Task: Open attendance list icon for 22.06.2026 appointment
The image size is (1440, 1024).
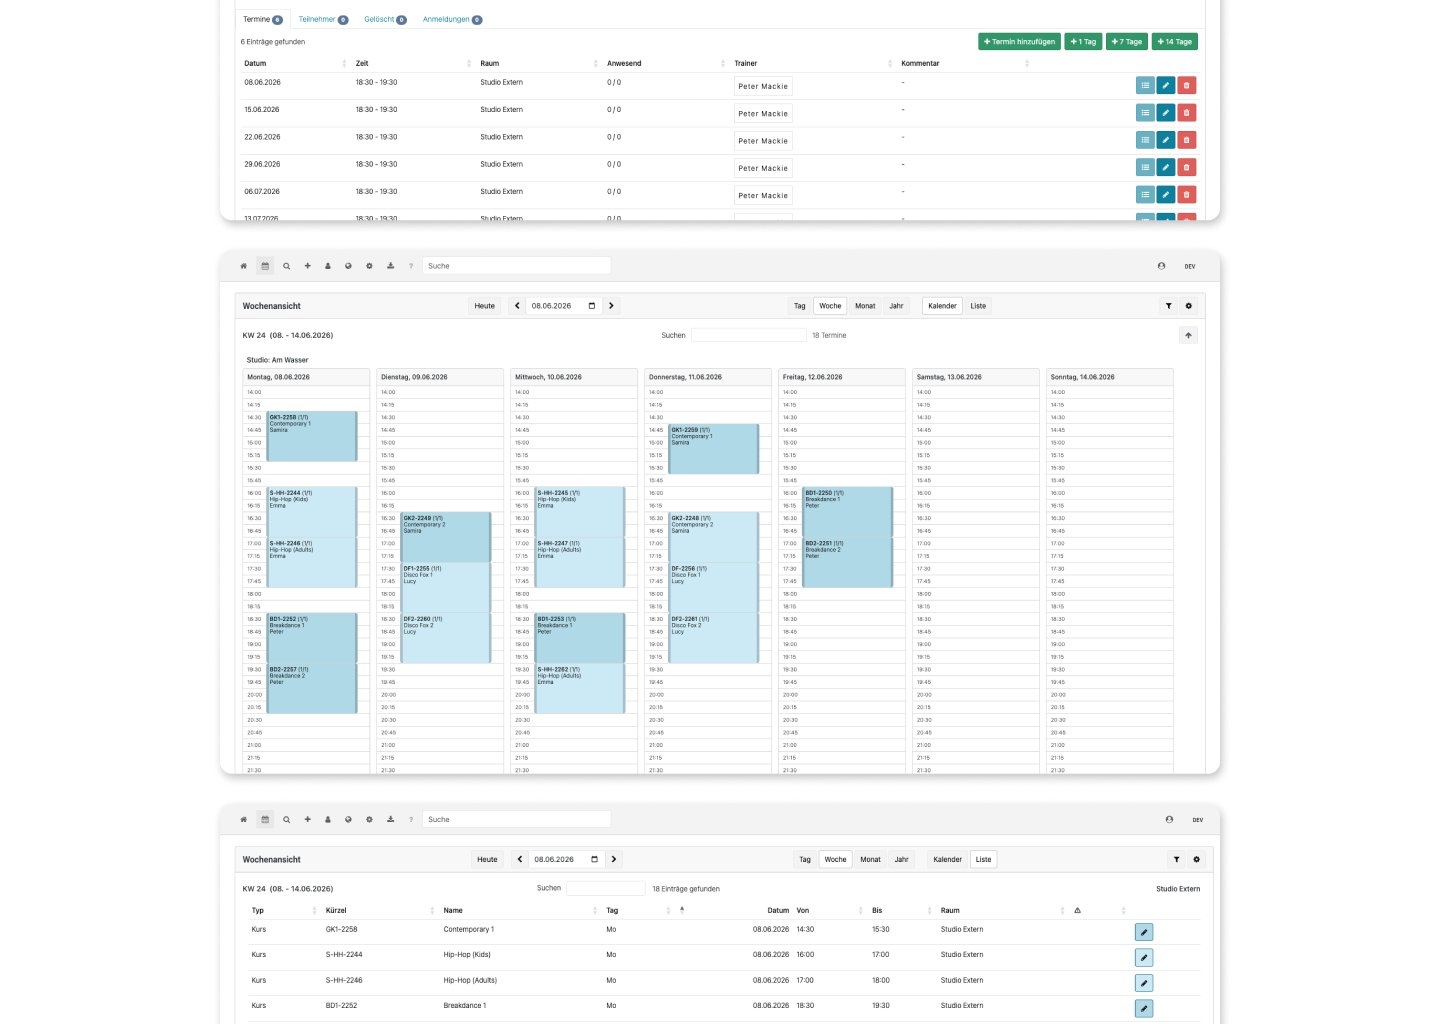Action: pos(1145,140)
